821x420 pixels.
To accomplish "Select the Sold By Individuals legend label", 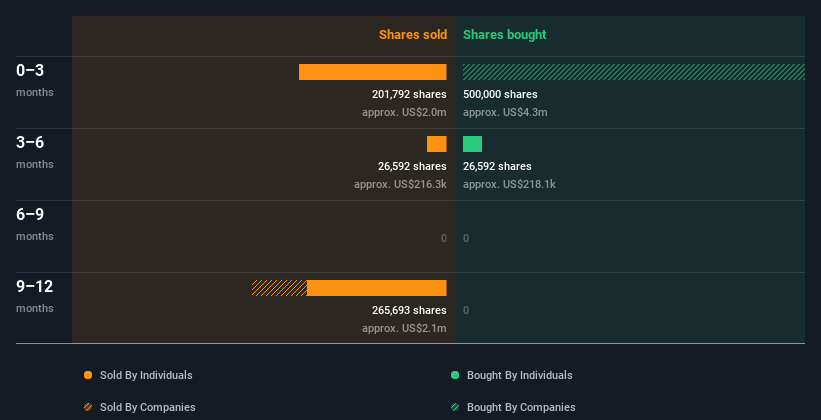I will pos(146,375).
